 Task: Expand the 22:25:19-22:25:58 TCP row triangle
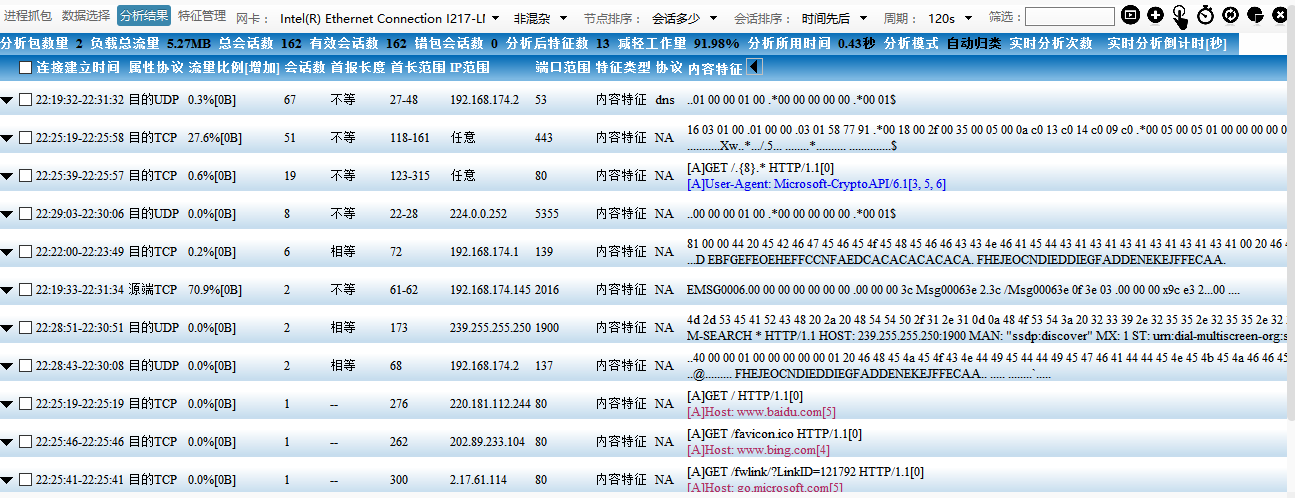[x=8, y=138]
